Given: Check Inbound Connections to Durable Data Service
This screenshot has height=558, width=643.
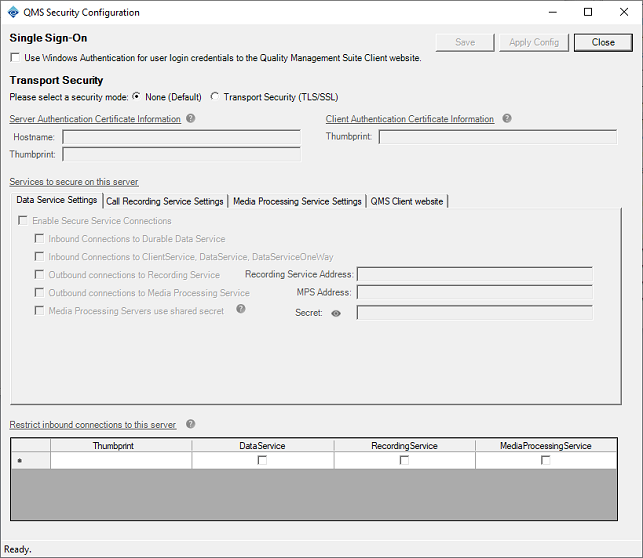Looking at the screenshot, I should point(39,239).
